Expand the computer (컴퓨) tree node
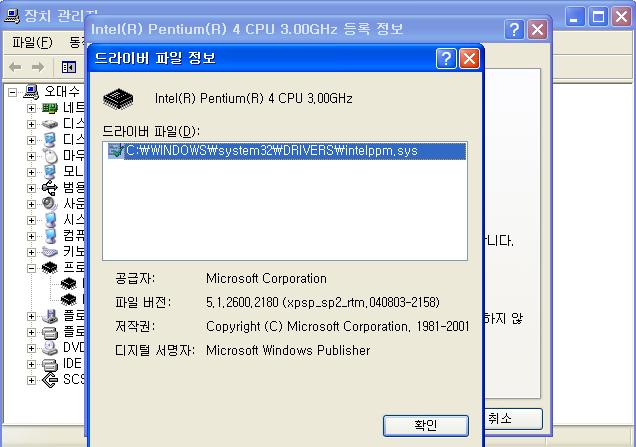Screen dimensions: 636x447 (31, 236)
